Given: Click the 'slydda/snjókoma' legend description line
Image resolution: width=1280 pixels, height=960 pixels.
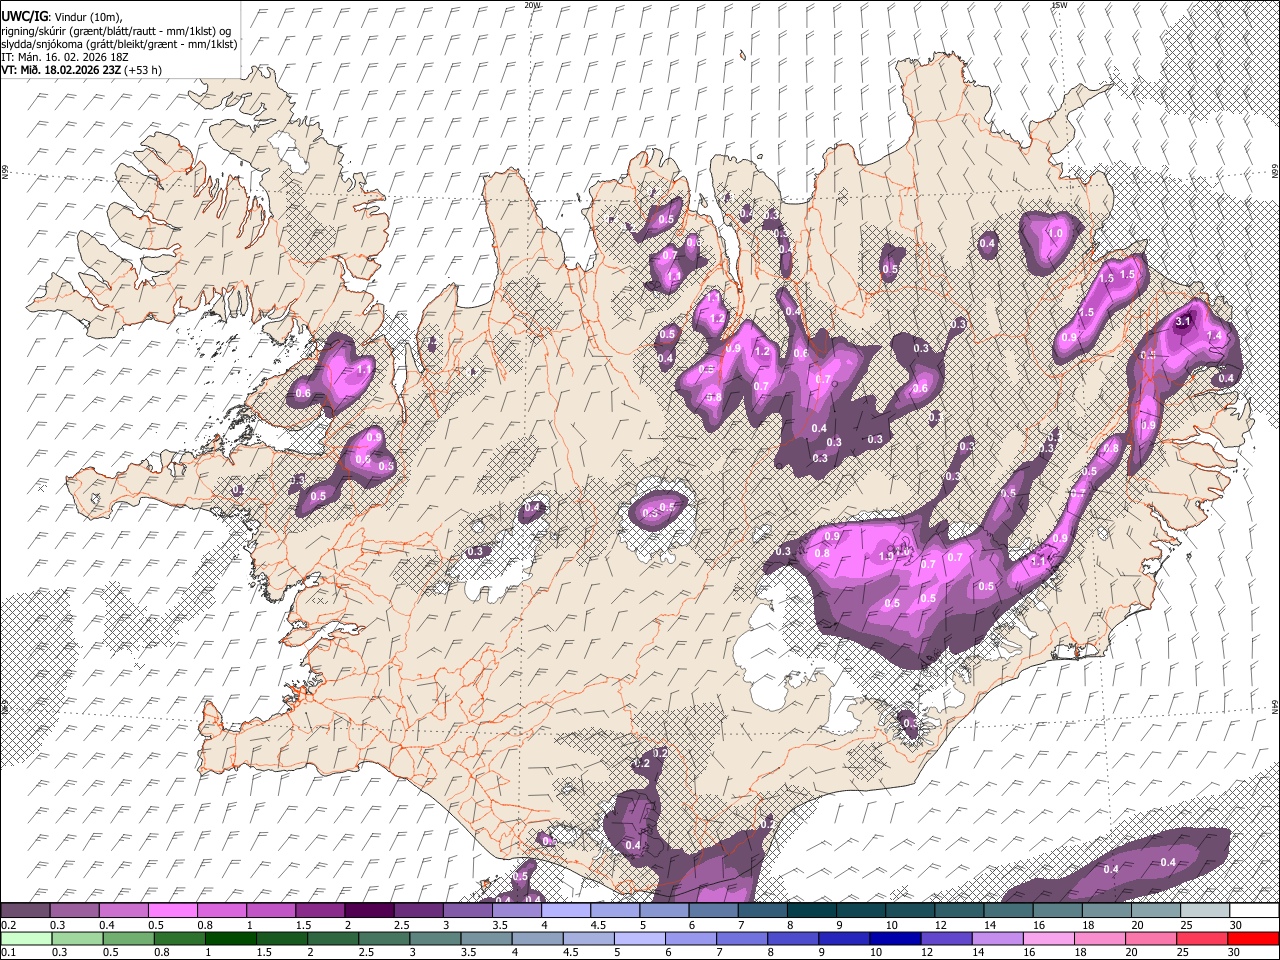Looking at the screenshot, I should pos(119,44).
